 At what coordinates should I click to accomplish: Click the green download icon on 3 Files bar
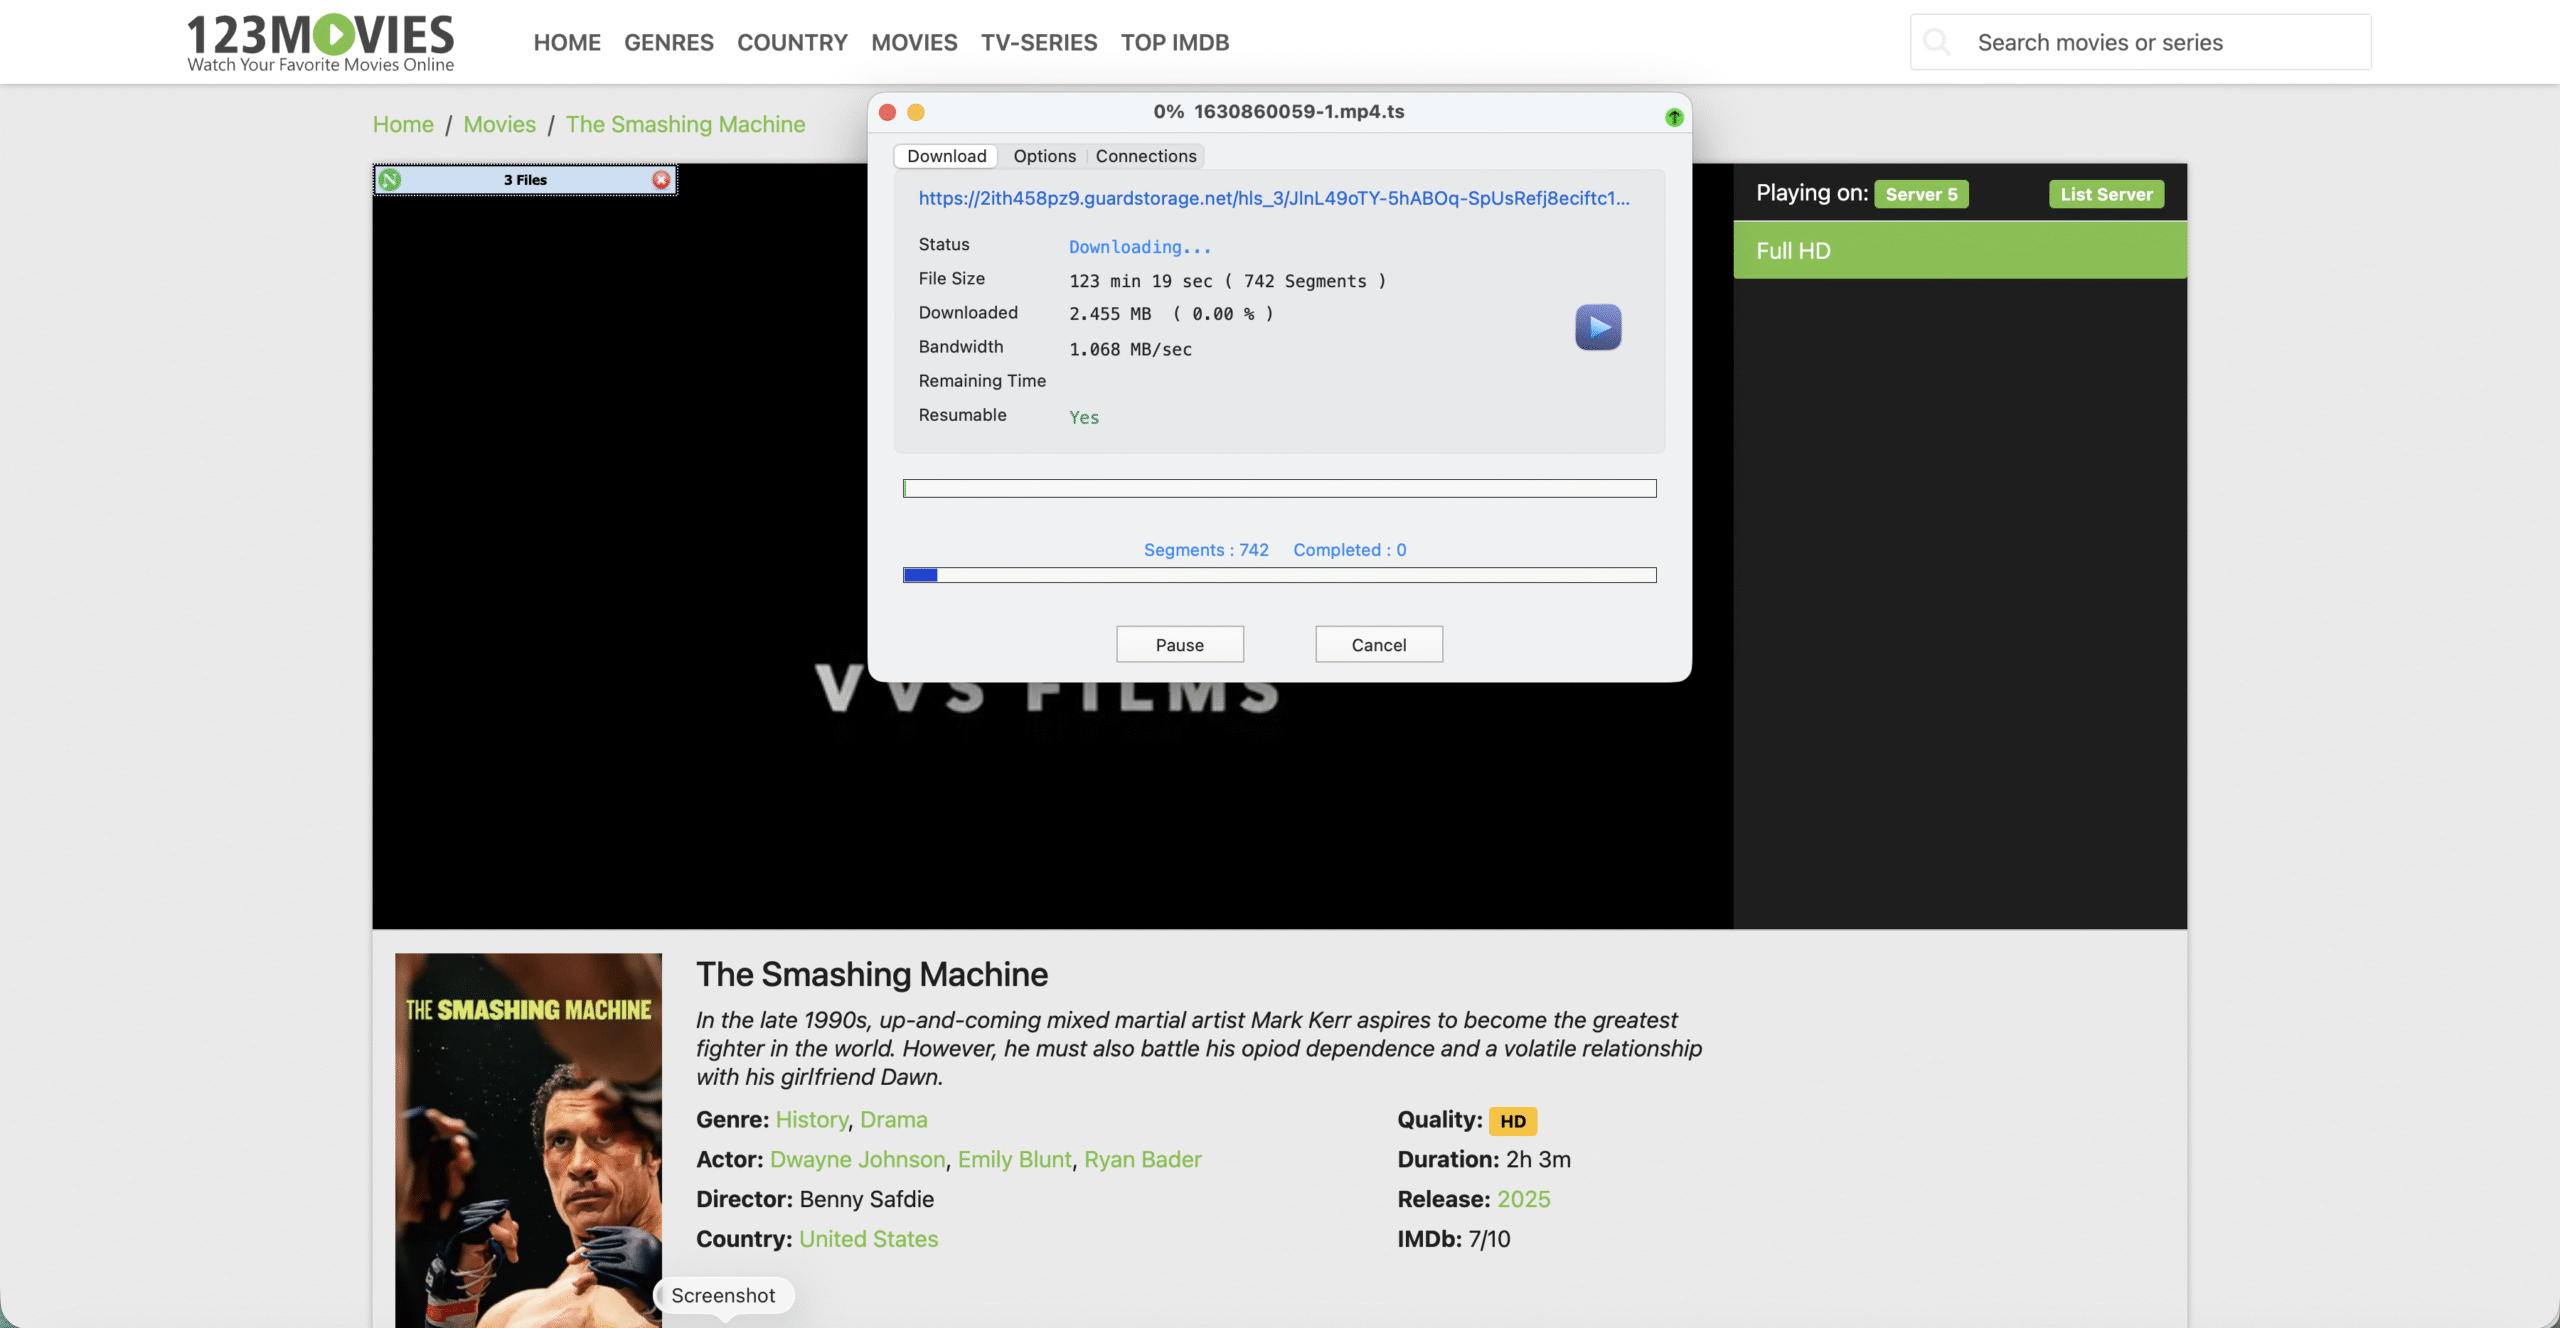pos(390,180)
